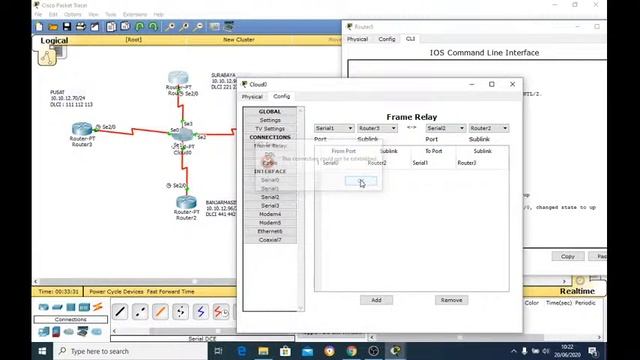
Task: Choose the Copper Straight-Through cable
Action: coord(120,312)
